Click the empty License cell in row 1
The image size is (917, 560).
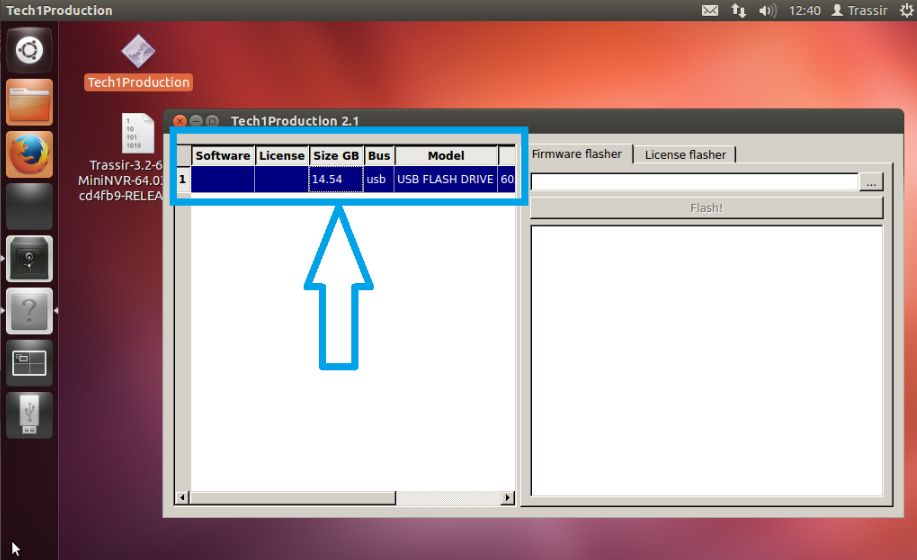coord(282,179)
